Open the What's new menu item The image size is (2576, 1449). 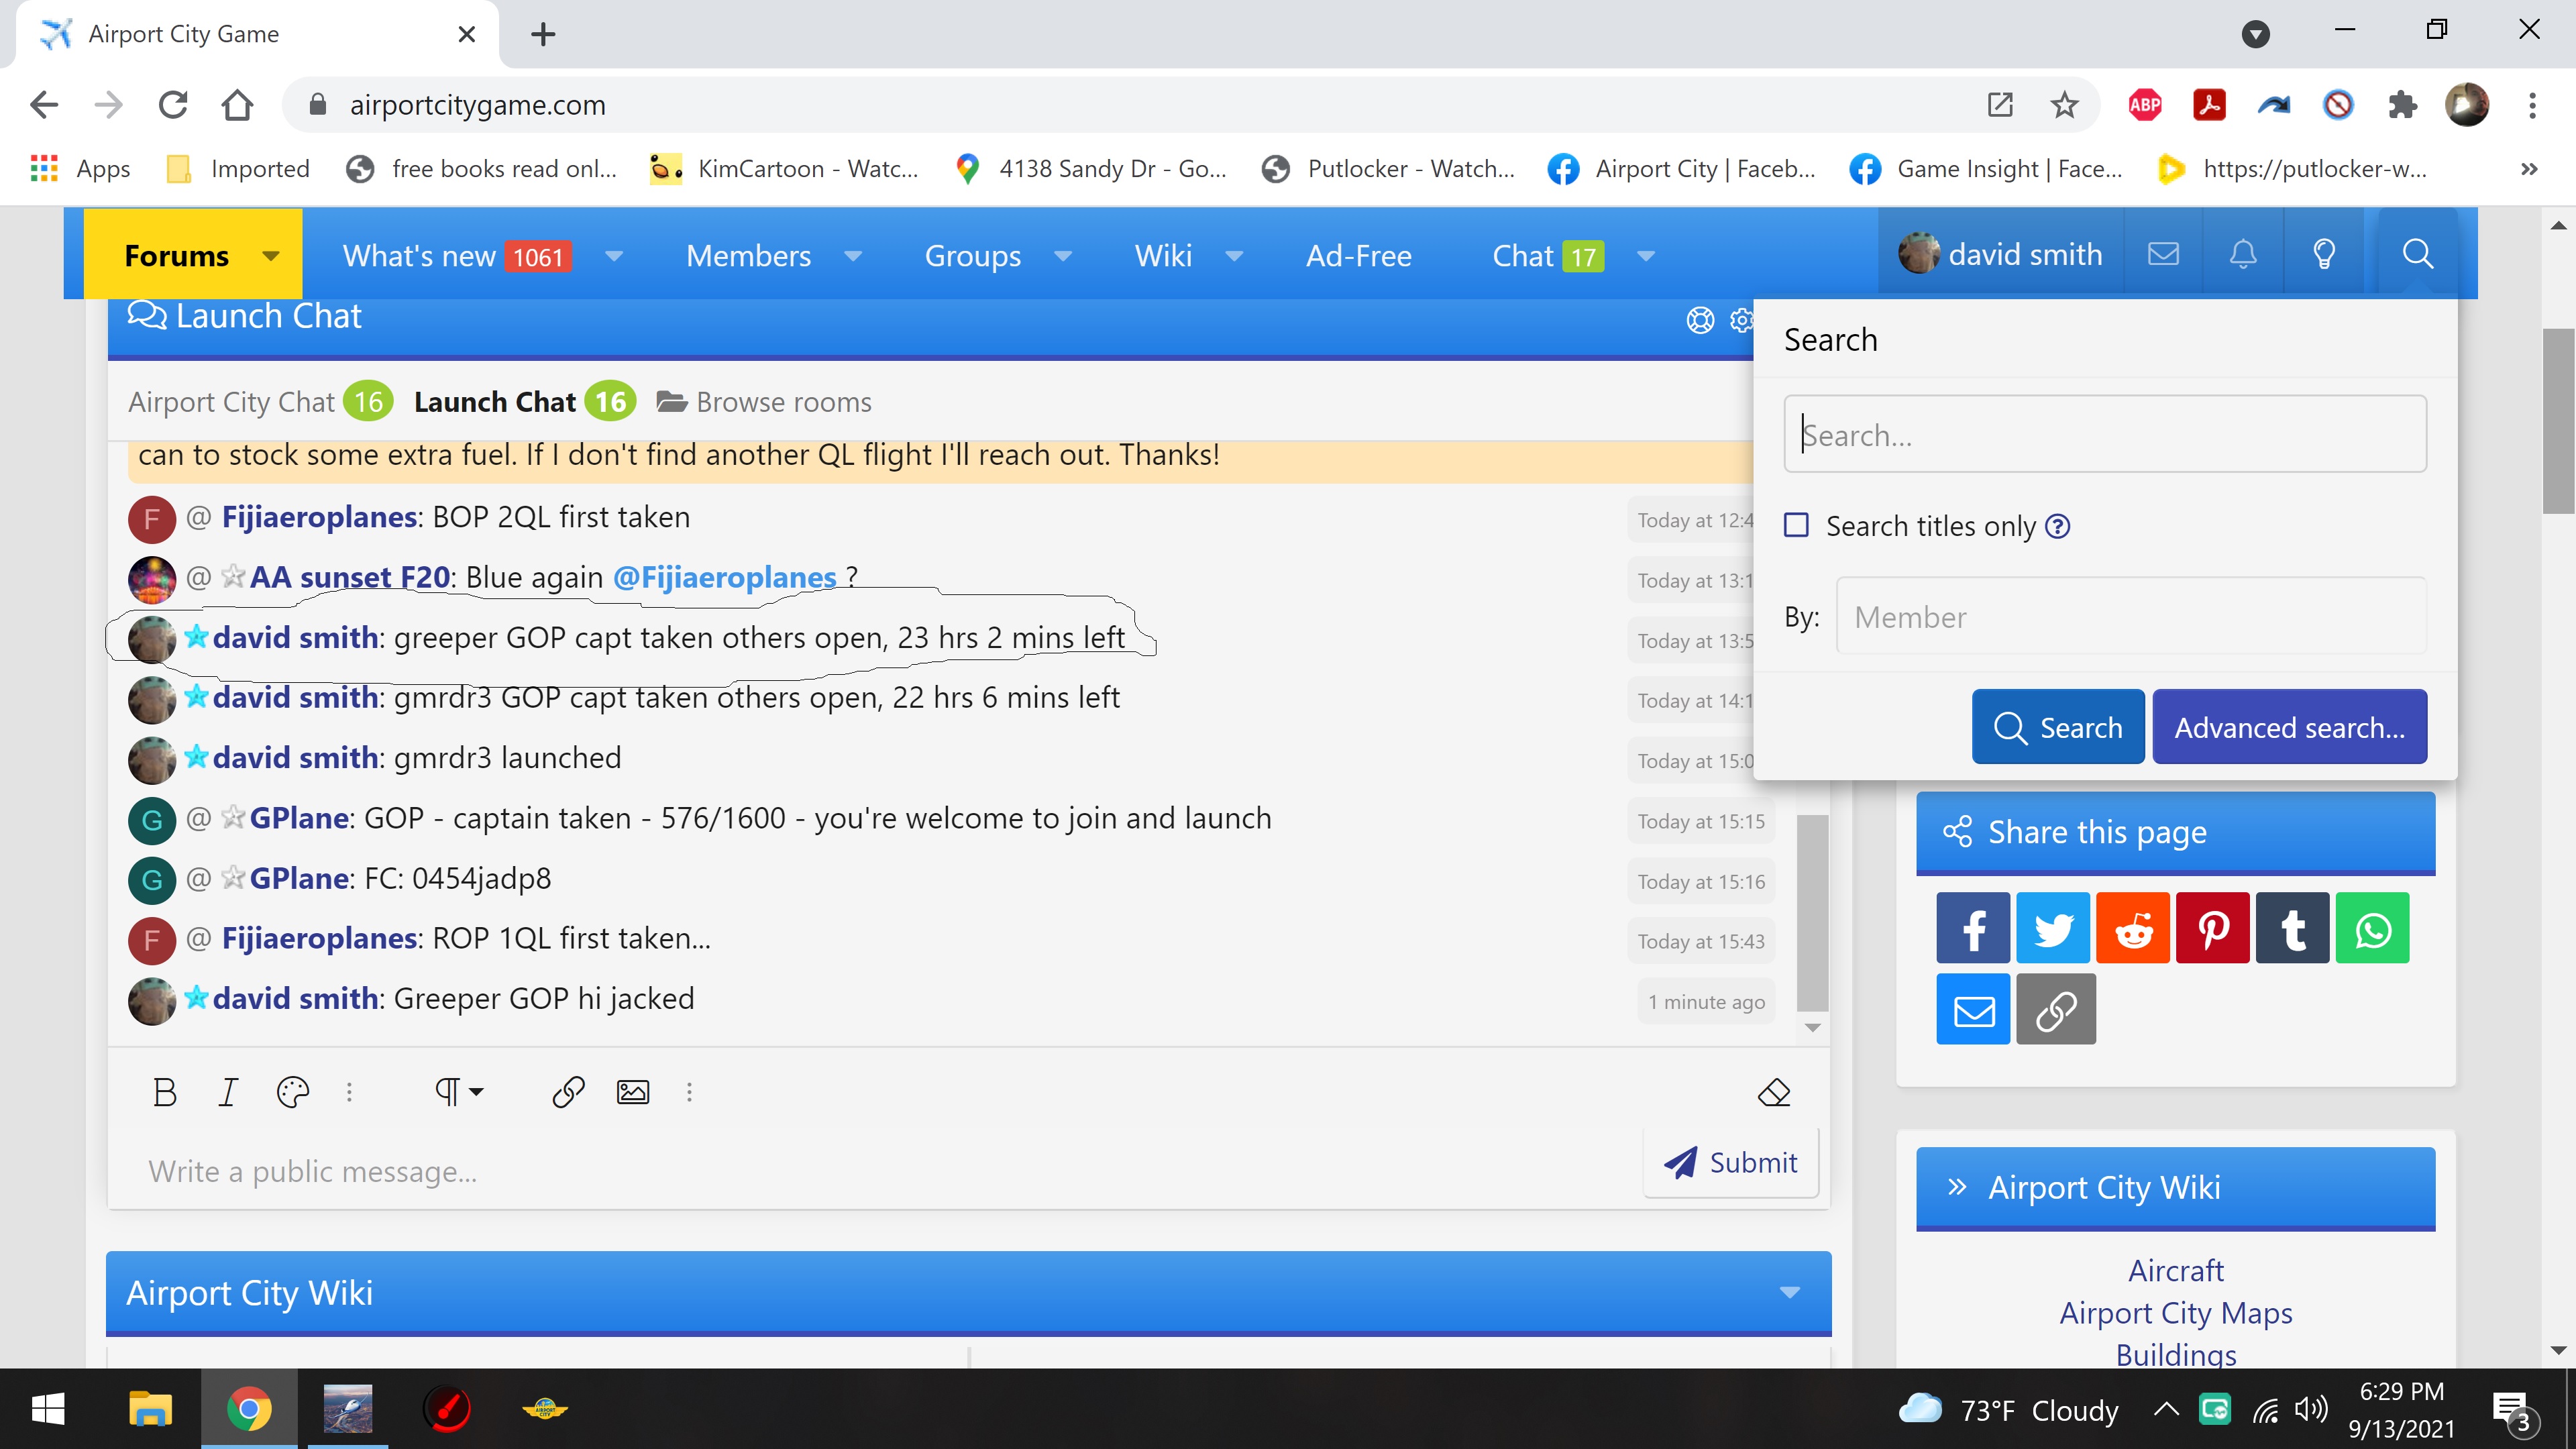point(456,256)
